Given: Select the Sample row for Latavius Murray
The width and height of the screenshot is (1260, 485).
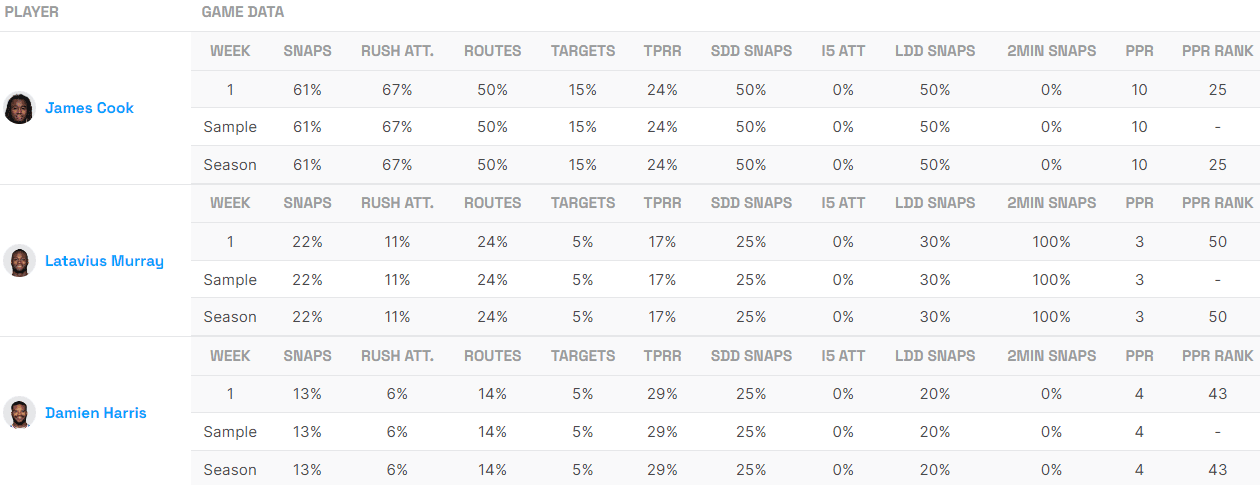Looking at the screenshot, I should coord(230,280).
